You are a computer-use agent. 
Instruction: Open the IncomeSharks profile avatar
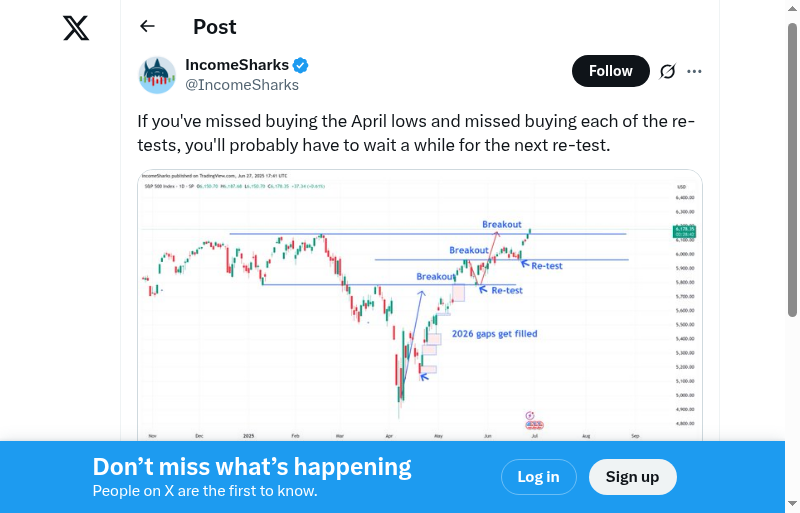point(157,75)
